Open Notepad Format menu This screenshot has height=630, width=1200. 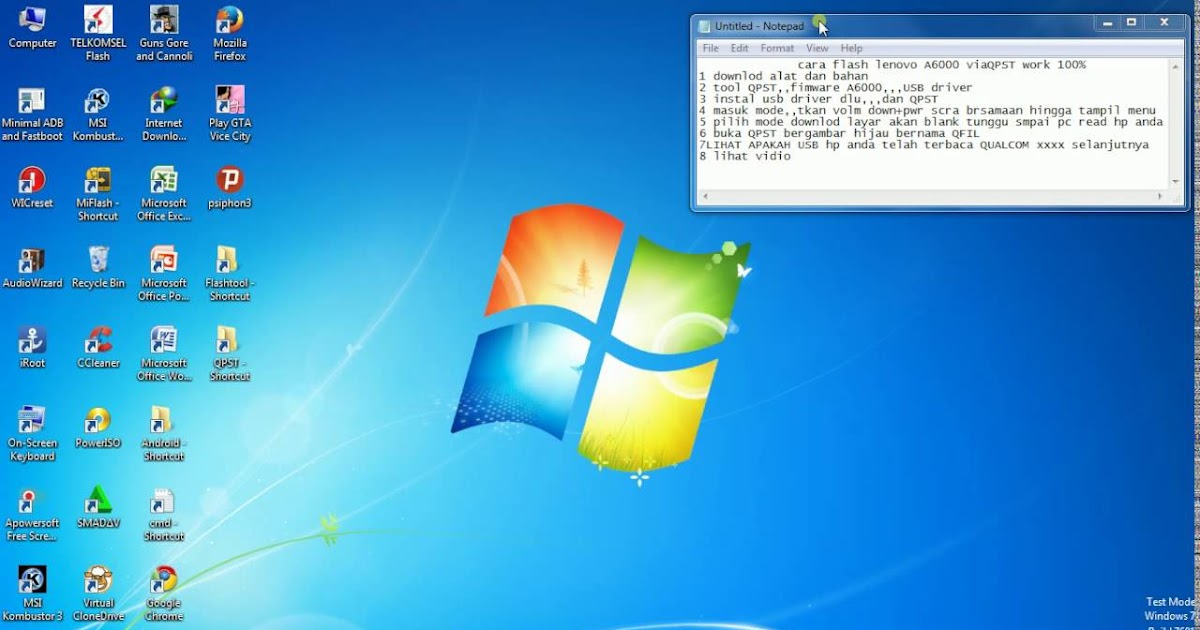coord(777,48)
